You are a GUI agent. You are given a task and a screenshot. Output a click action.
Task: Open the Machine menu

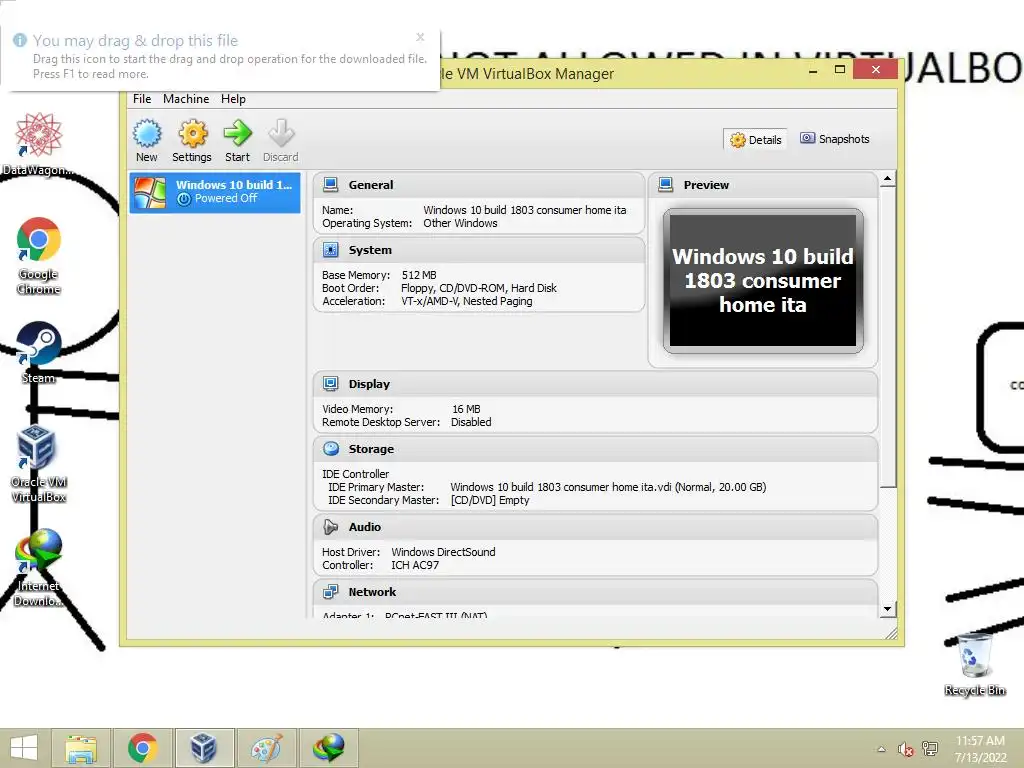[x=186, y=99]
